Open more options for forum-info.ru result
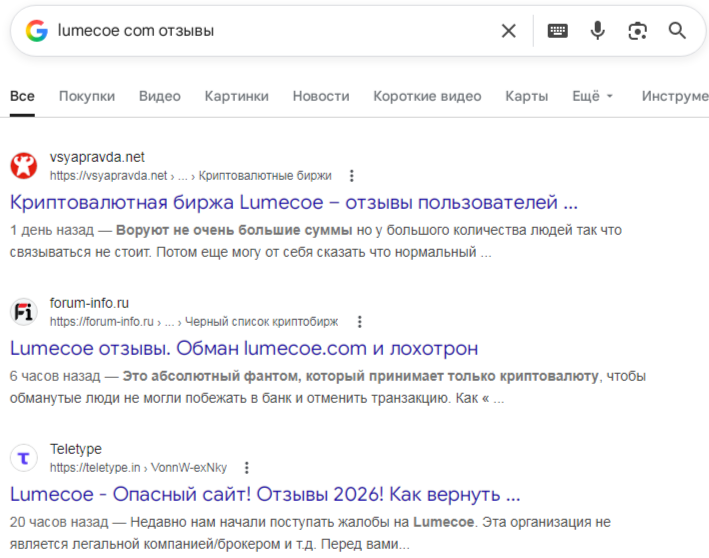Screen dimensions: 709x558 [x=359, y=322]
